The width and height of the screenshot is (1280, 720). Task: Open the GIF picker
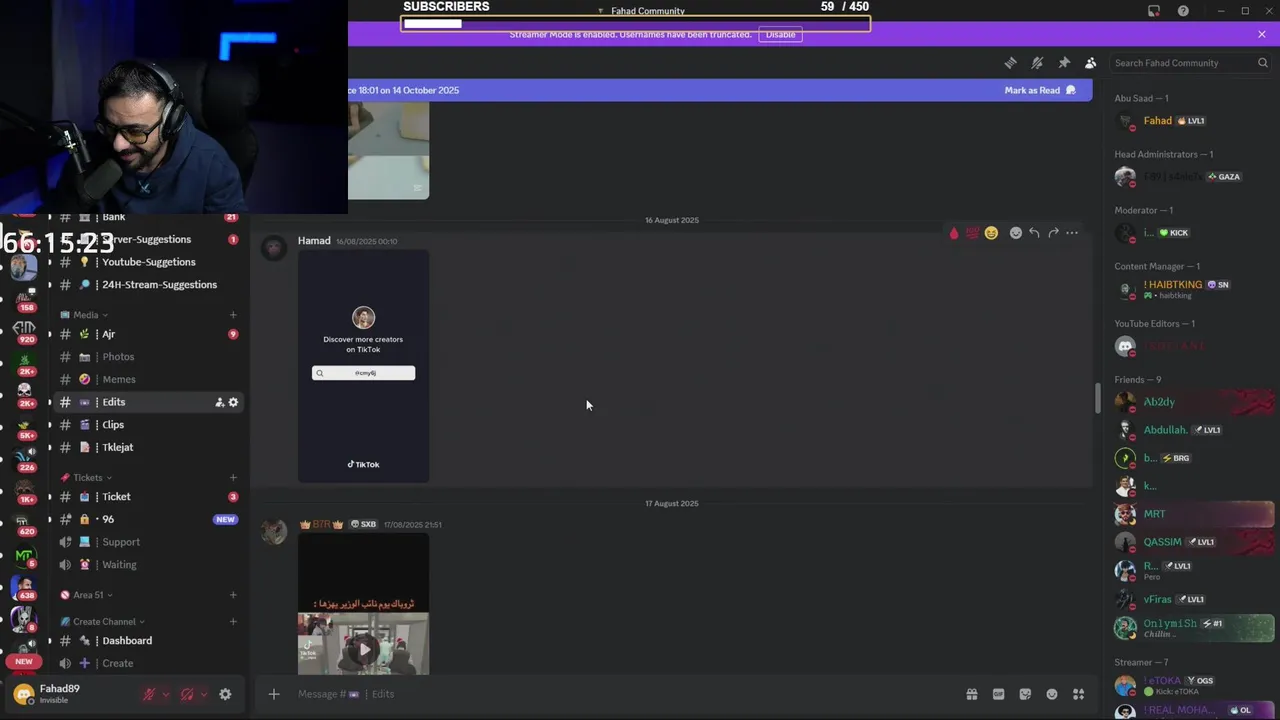pos(998,694)
